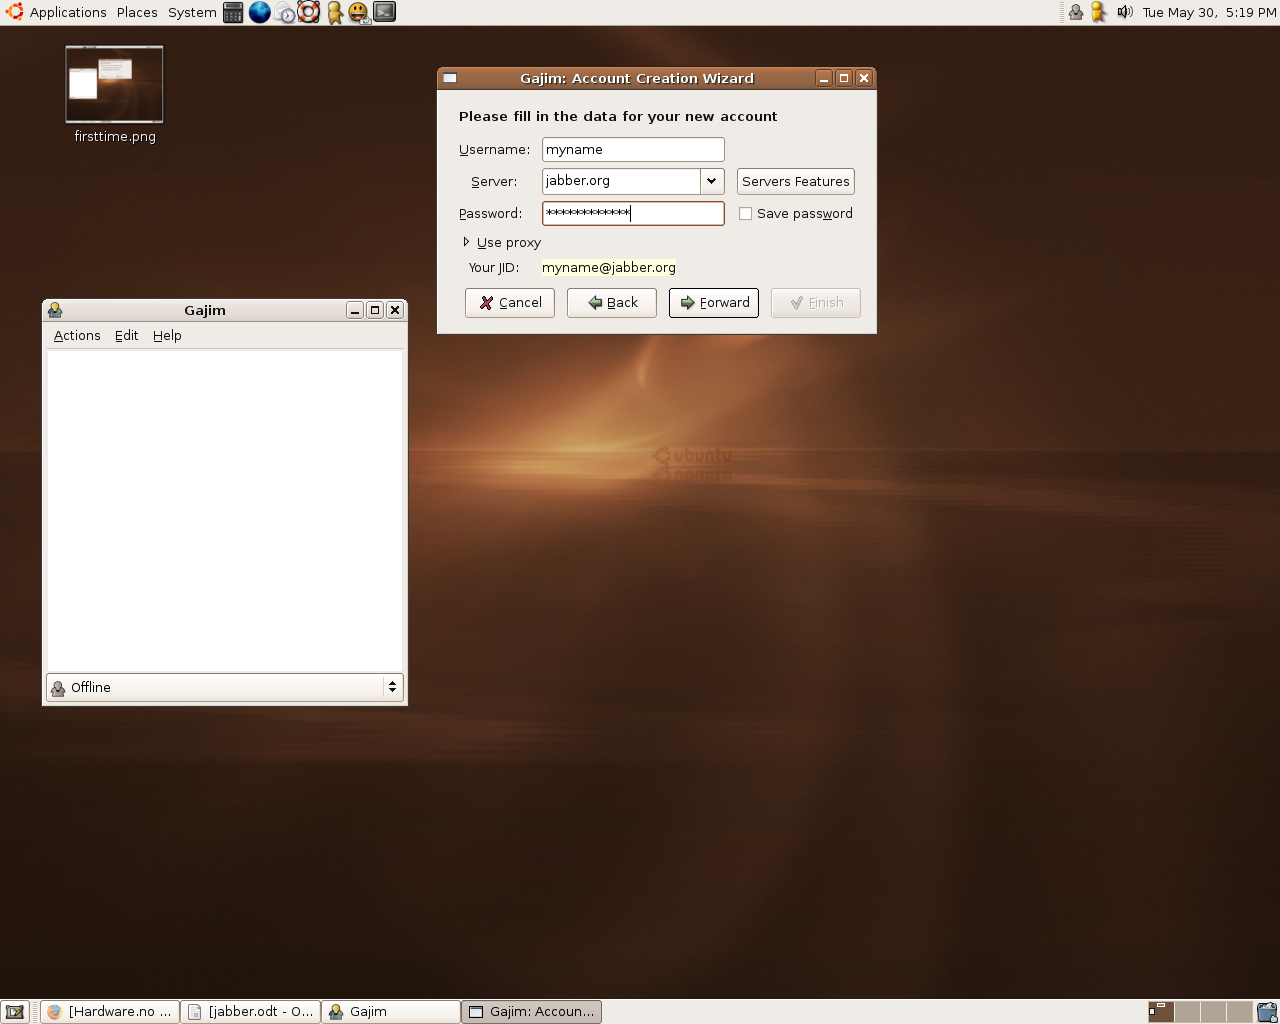Launch the yellow figure messenger icon in launcher row
1280x1024 pixels.
point(335,12)
